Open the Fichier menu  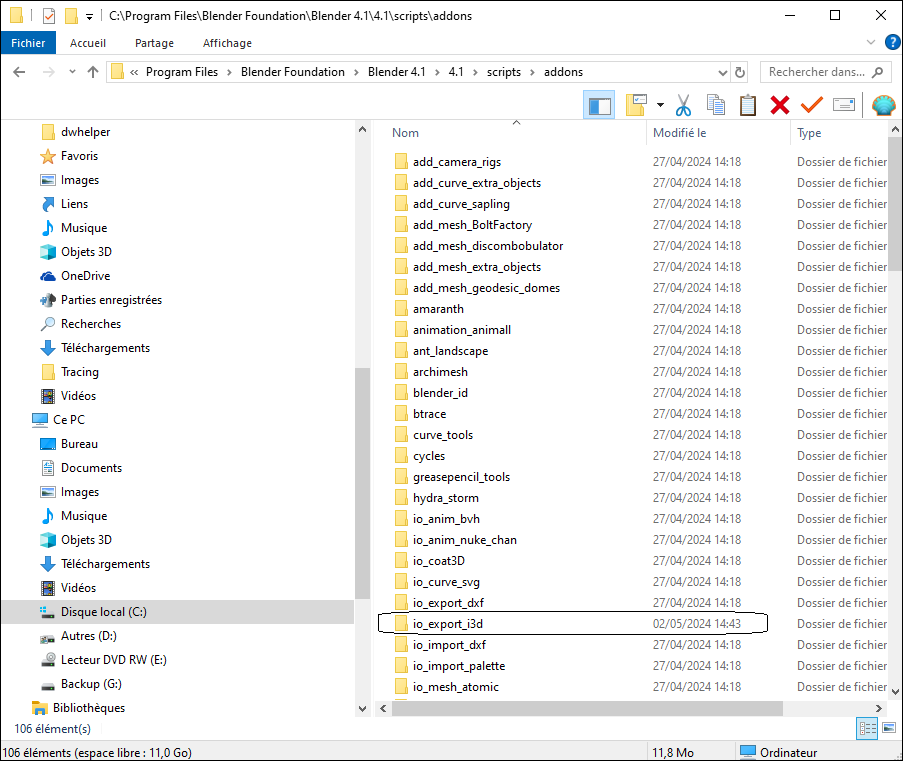pyautogui.click(x=28, y=43)
